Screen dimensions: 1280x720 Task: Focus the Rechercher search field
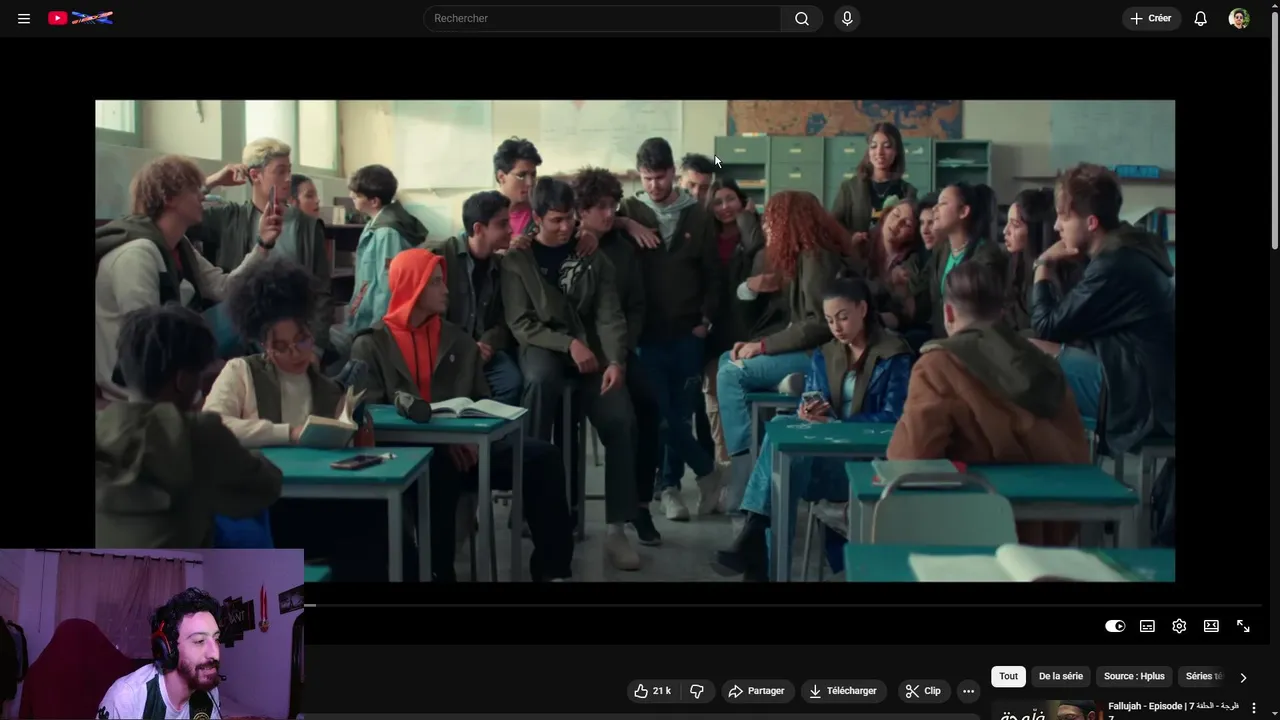[x=603, y=18]
